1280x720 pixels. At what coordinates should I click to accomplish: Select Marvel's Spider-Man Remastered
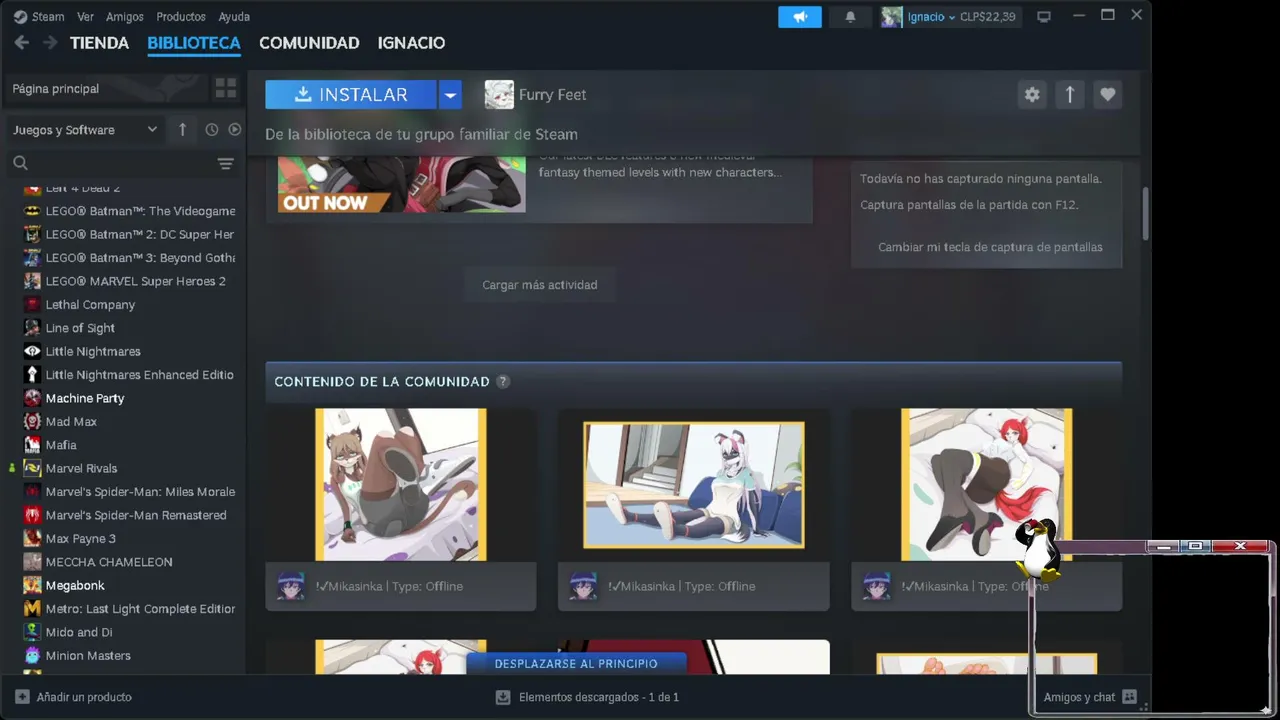click(x=136, y=515)
